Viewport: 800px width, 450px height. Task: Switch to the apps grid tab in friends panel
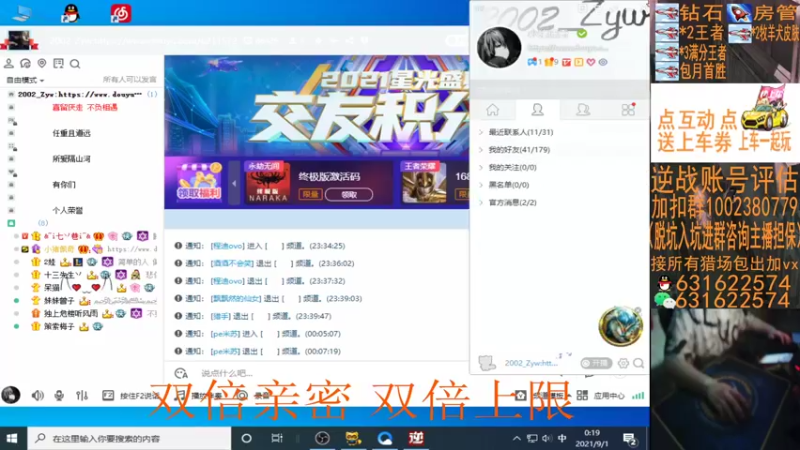(x=628, y=110)
